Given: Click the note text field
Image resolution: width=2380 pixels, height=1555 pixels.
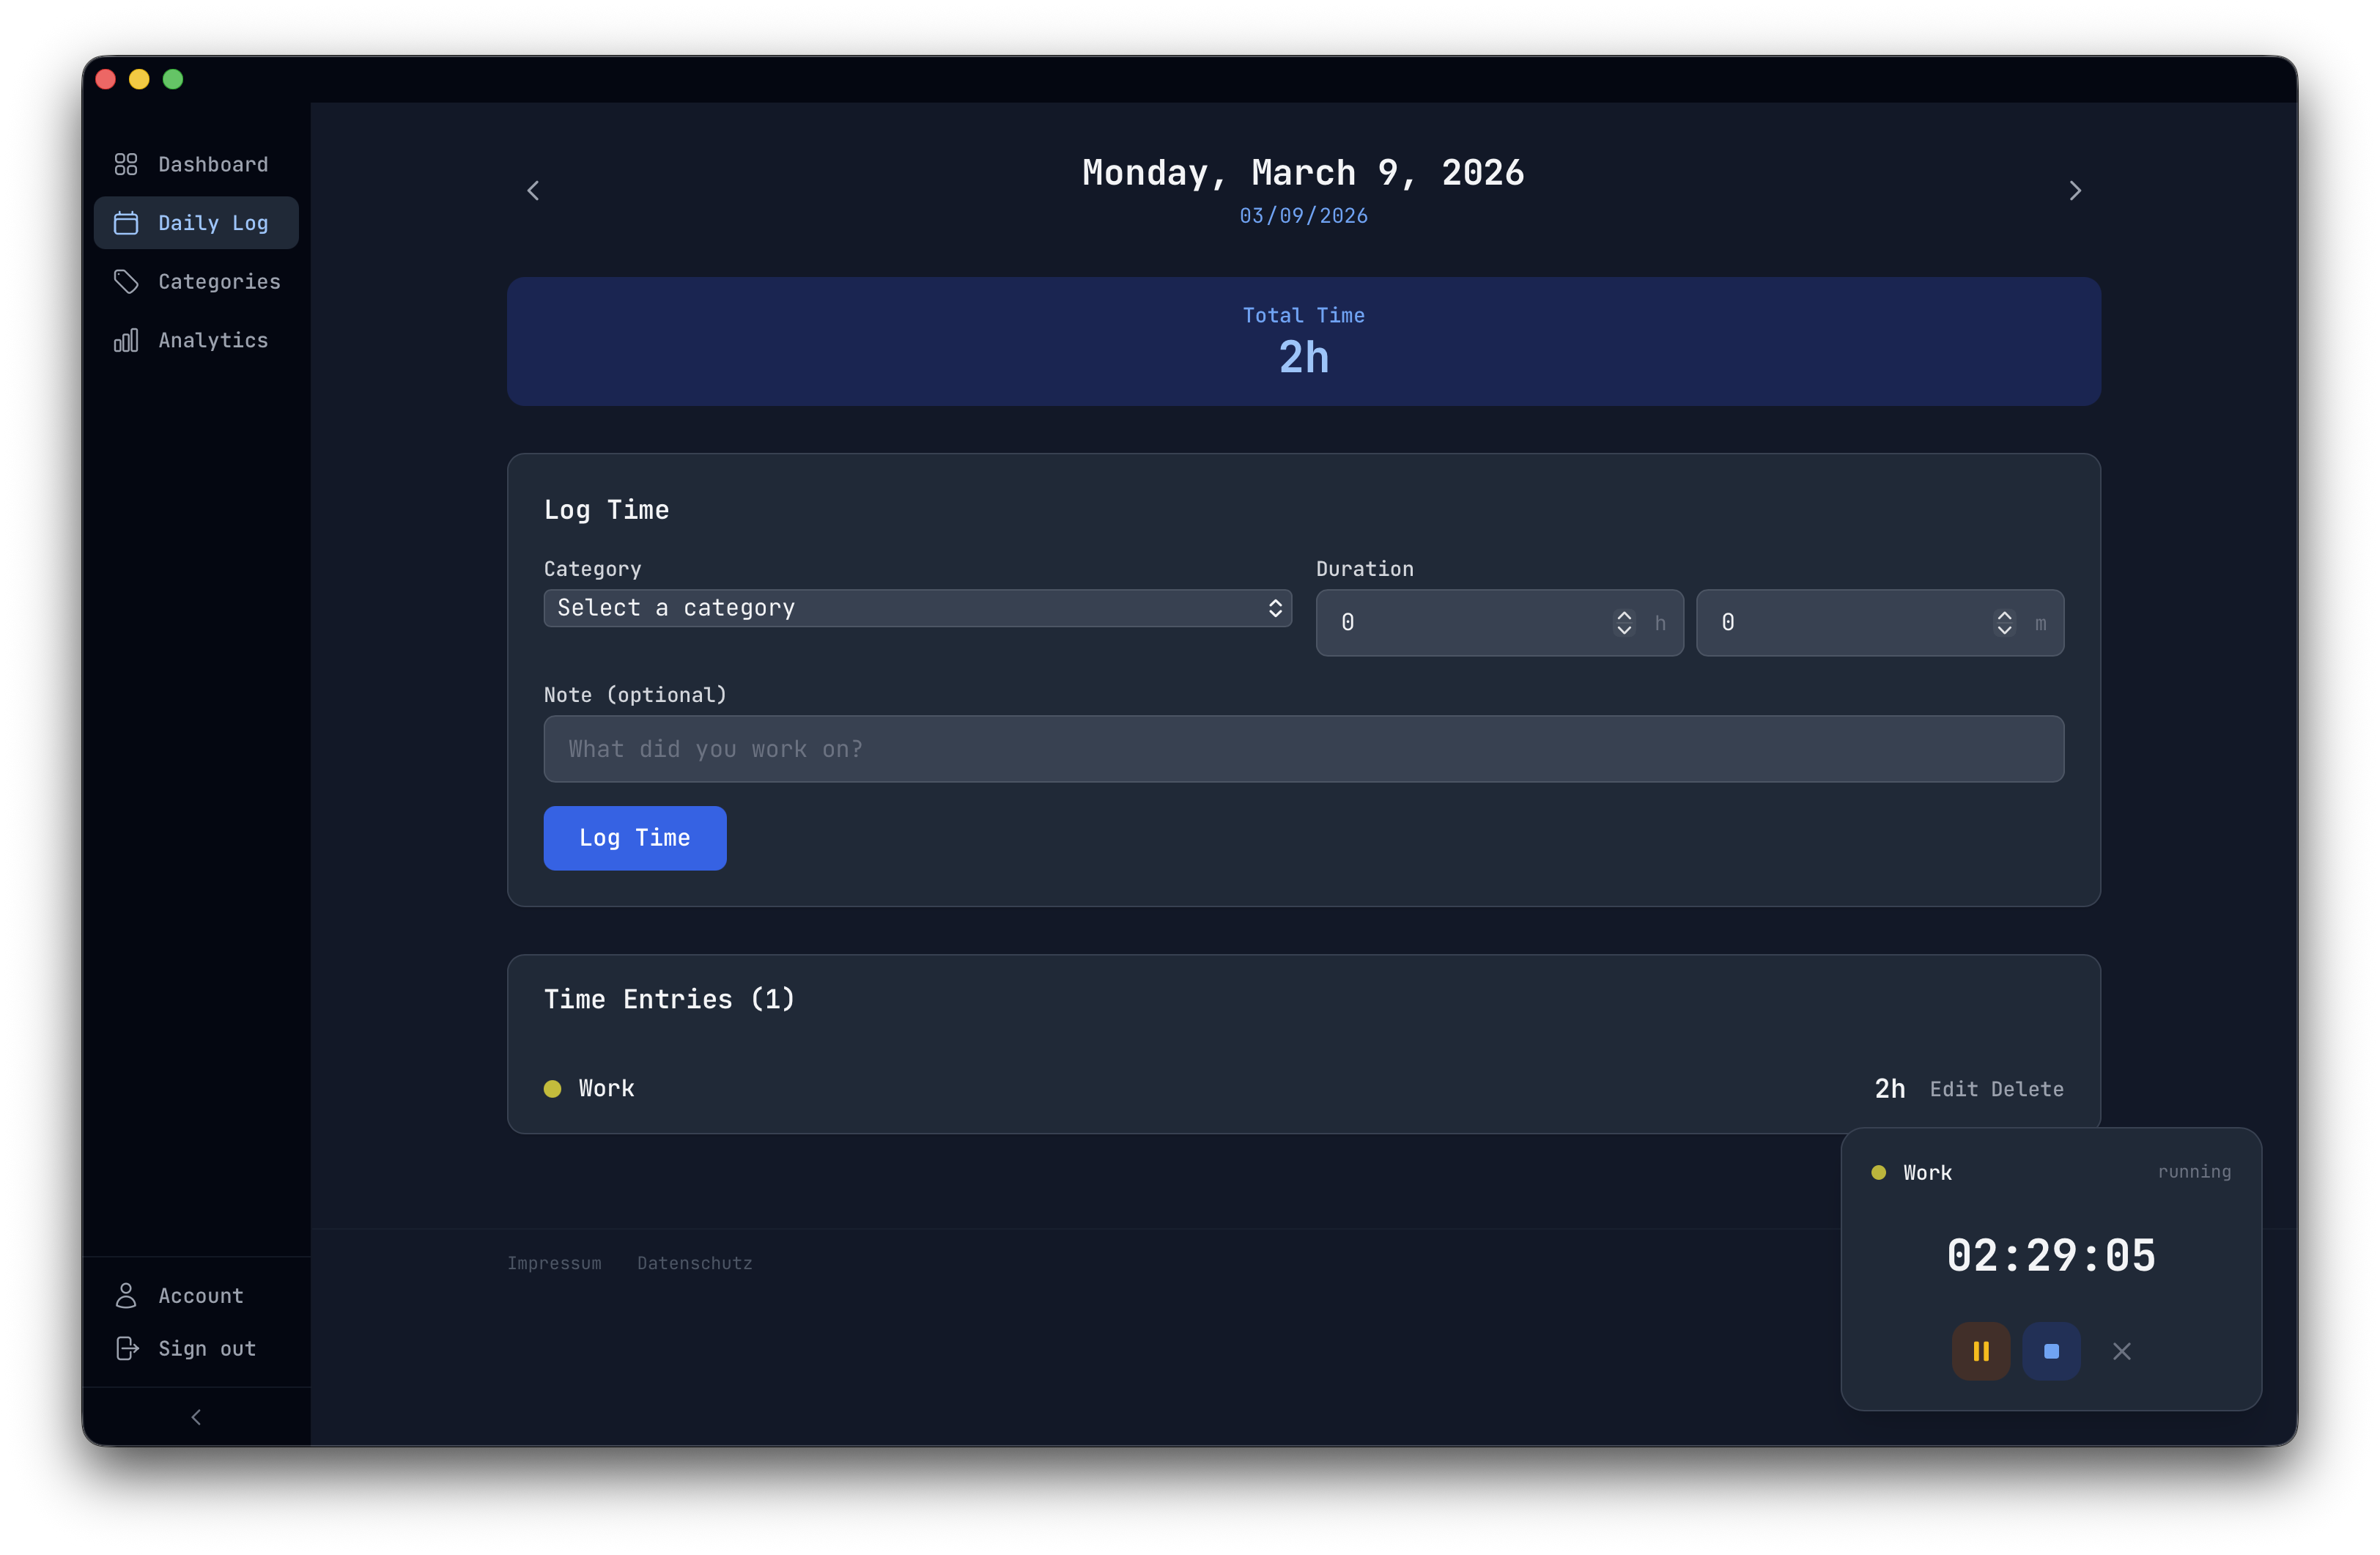Looking at the screenshot, I should click(1303, 749).
